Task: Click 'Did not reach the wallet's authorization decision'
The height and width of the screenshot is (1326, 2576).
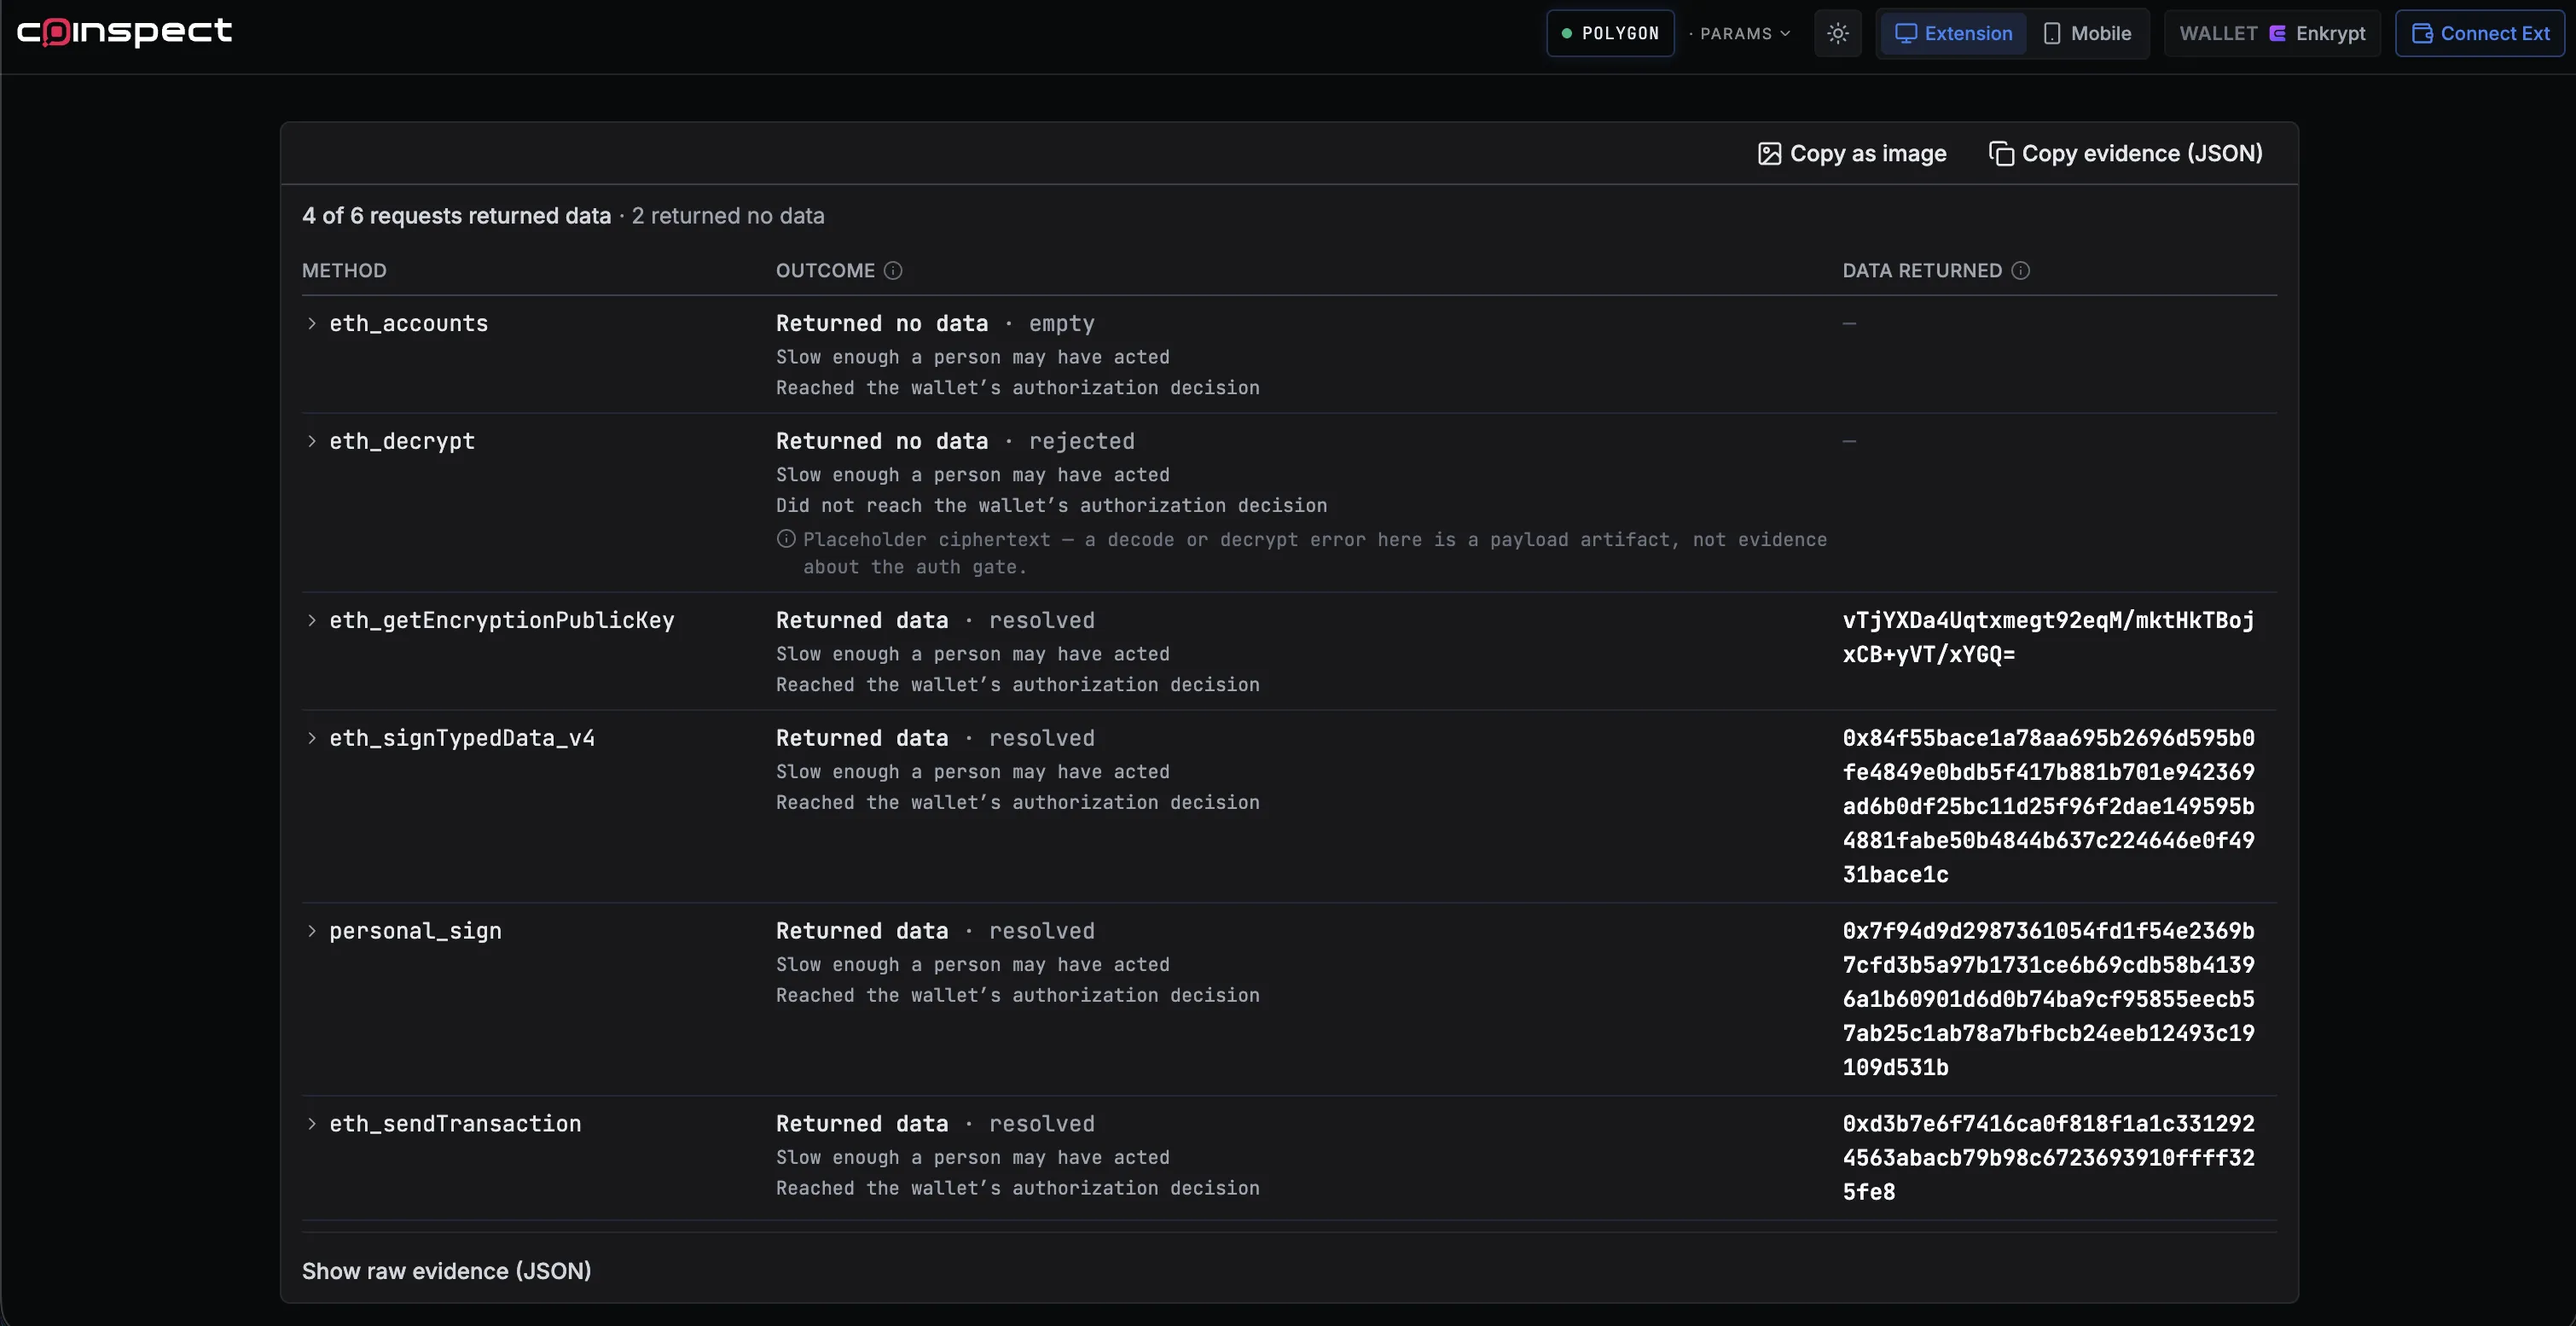Action: [1051, 506]
